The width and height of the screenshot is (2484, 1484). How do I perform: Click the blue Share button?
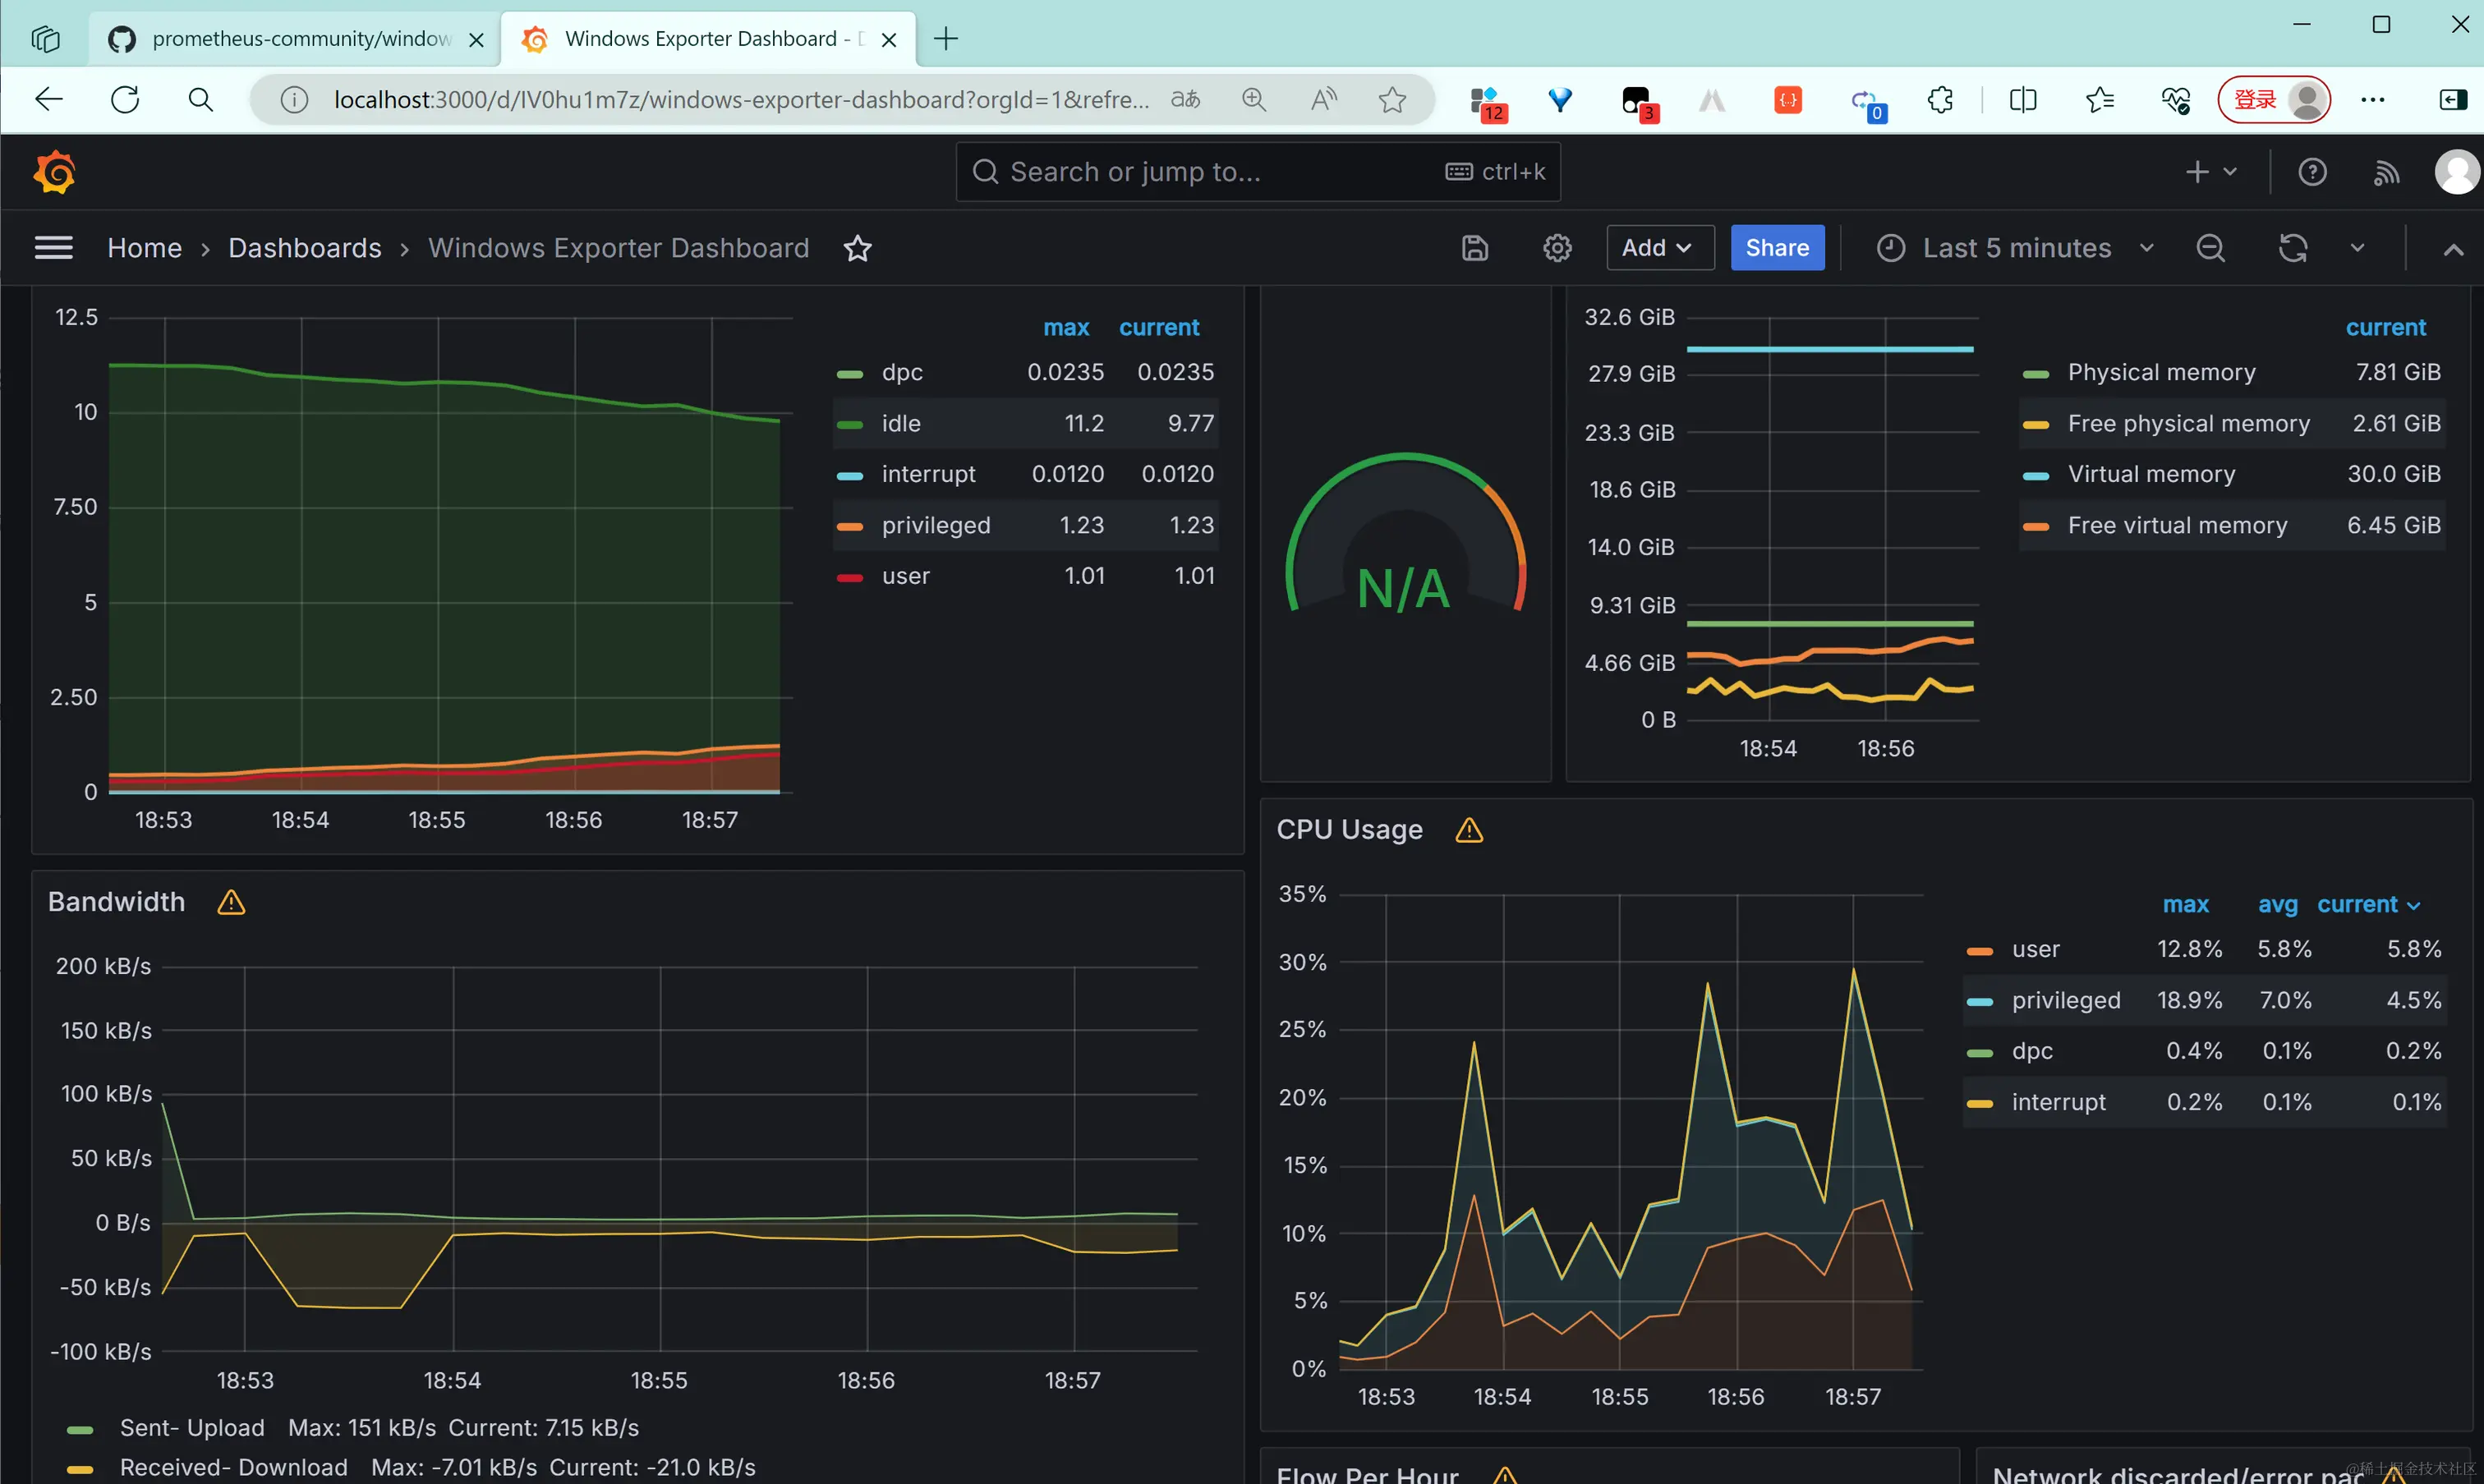(1776, 248)
